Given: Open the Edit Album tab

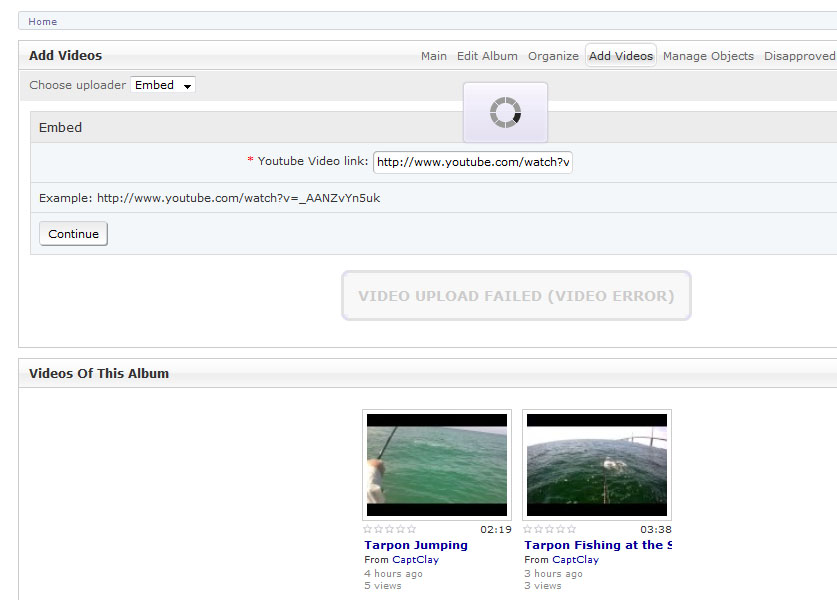Looking at the screenshot, I should (487, 56).
